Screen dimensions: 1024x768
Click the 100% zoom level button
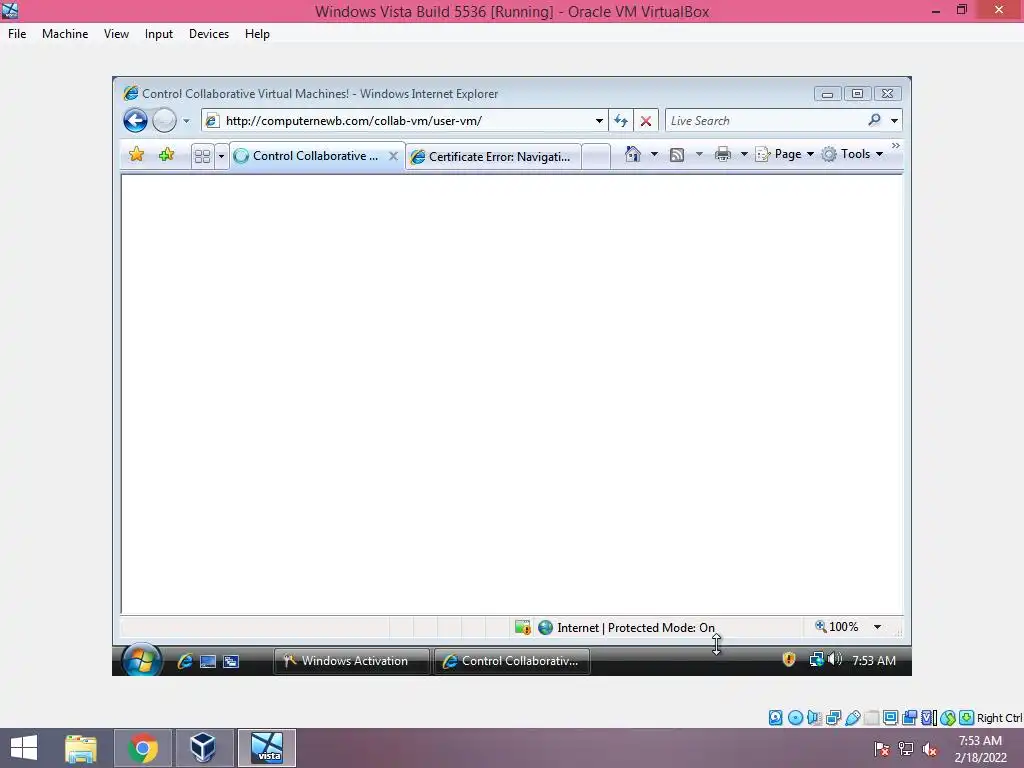coord(837,627)
